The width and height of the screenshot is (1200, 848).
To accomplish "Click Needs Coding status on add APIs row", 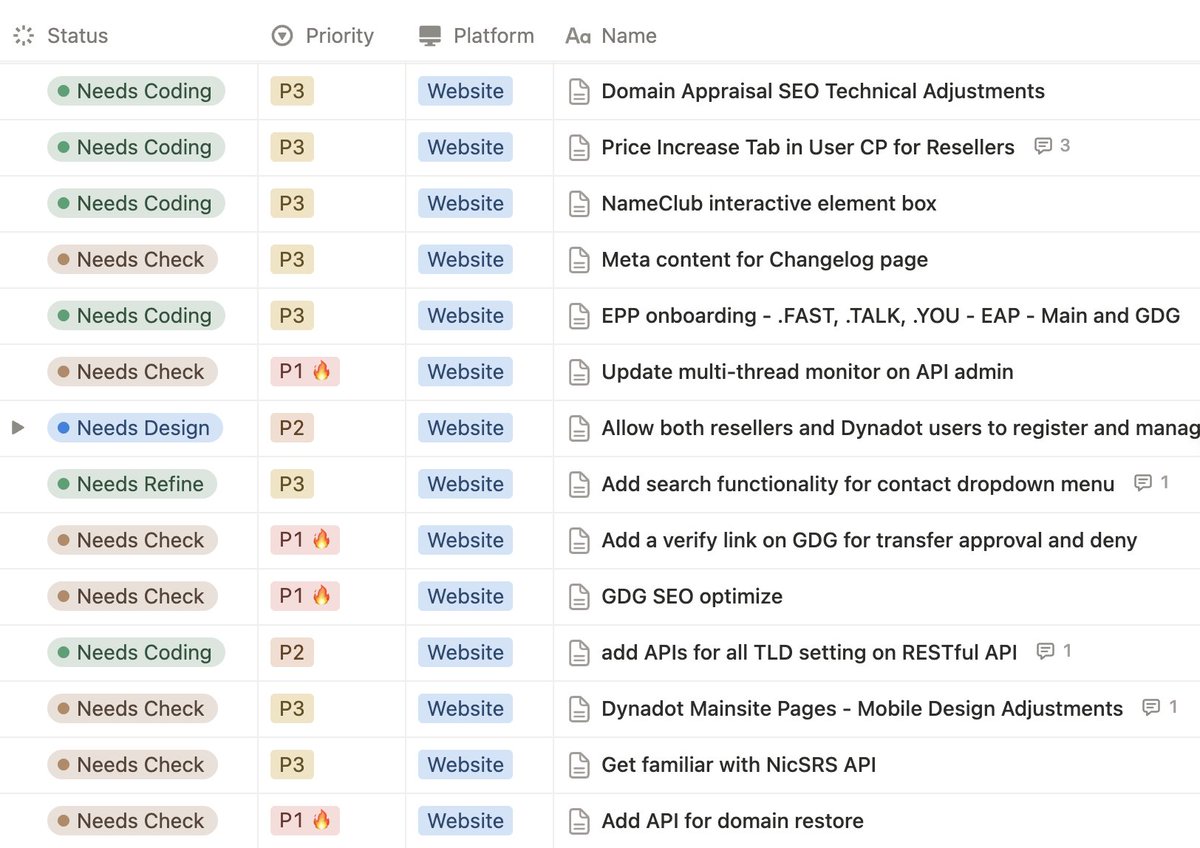I will 136,652.
